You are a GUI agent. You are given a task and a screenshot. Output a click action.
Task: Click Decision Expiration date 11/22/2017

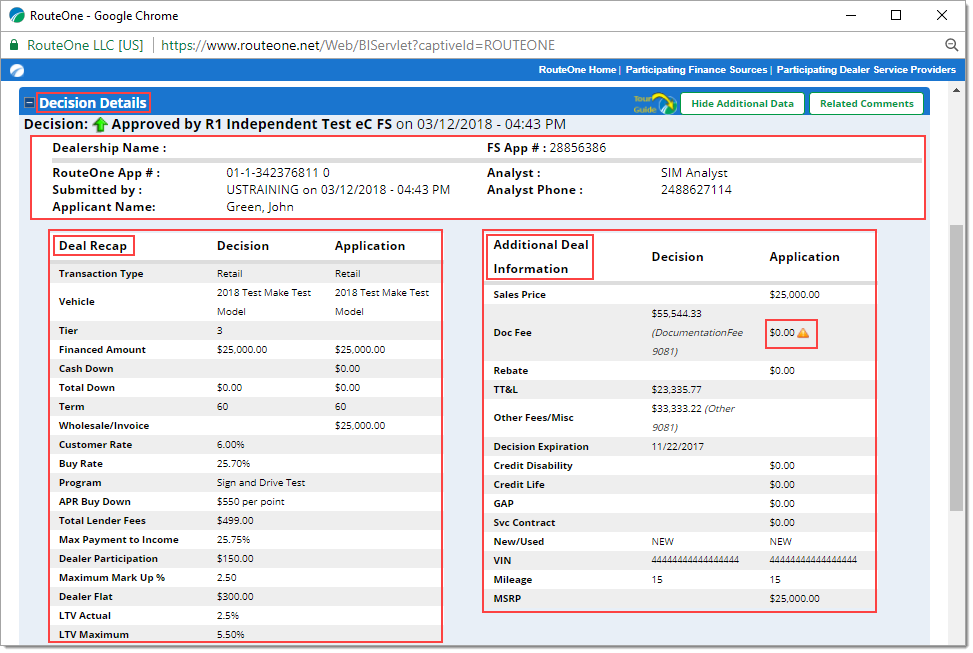678,447
